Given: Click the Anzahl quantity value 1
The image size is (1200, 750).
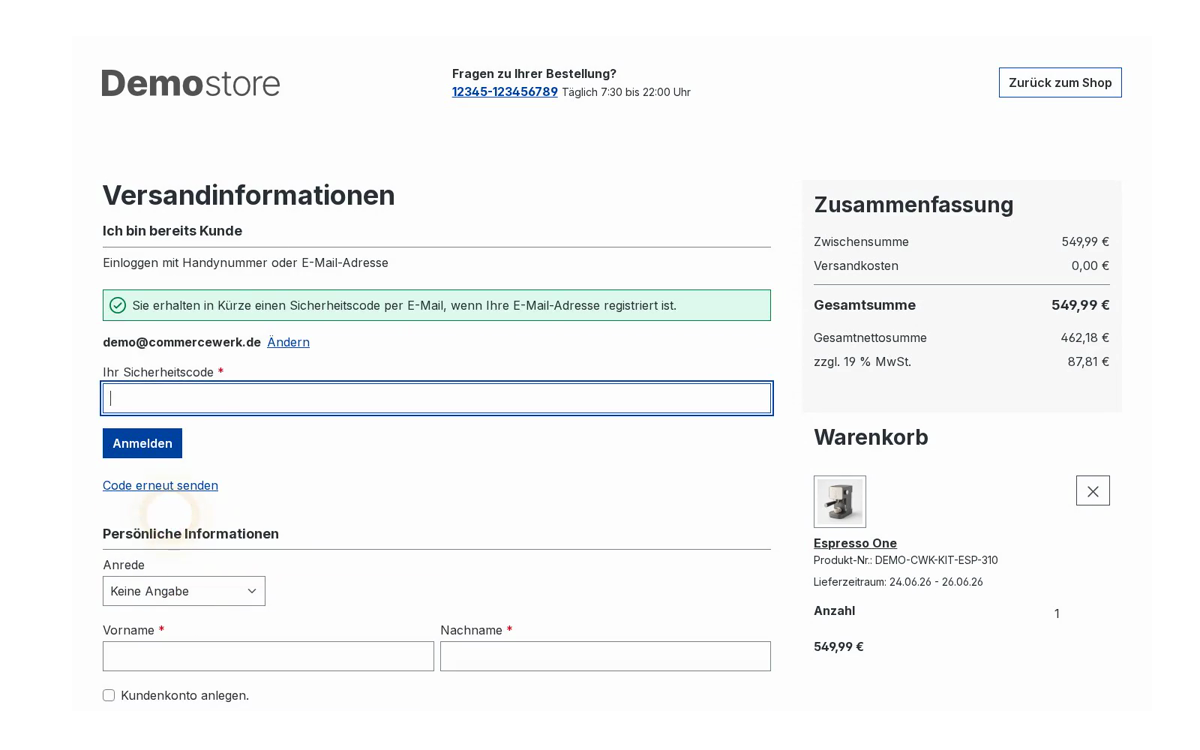Looking at the screenshot, I should click(x=1056, y=614).
